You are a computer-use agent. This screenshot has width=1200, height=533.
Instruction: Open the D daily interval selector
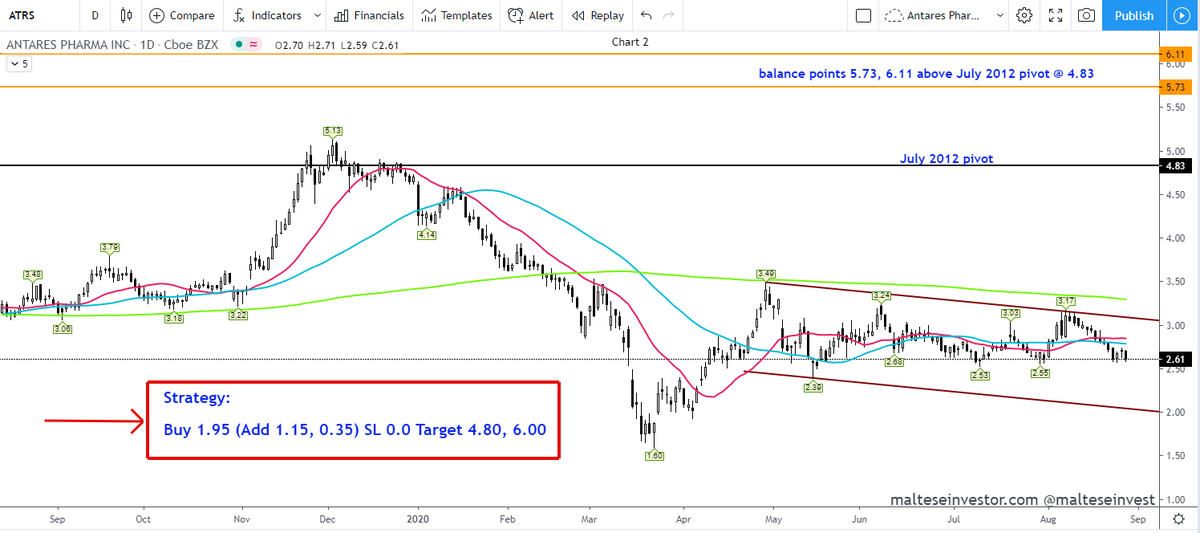[94, 15]
